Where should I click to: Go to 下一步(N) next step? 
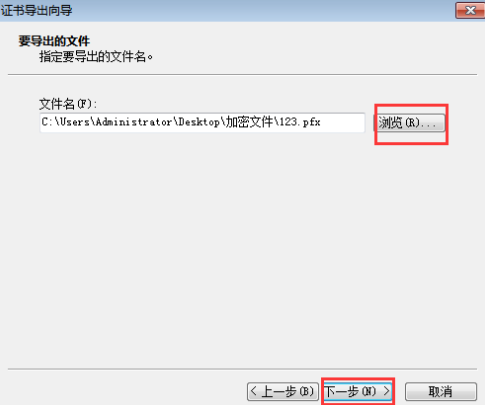tap(358, 391)
